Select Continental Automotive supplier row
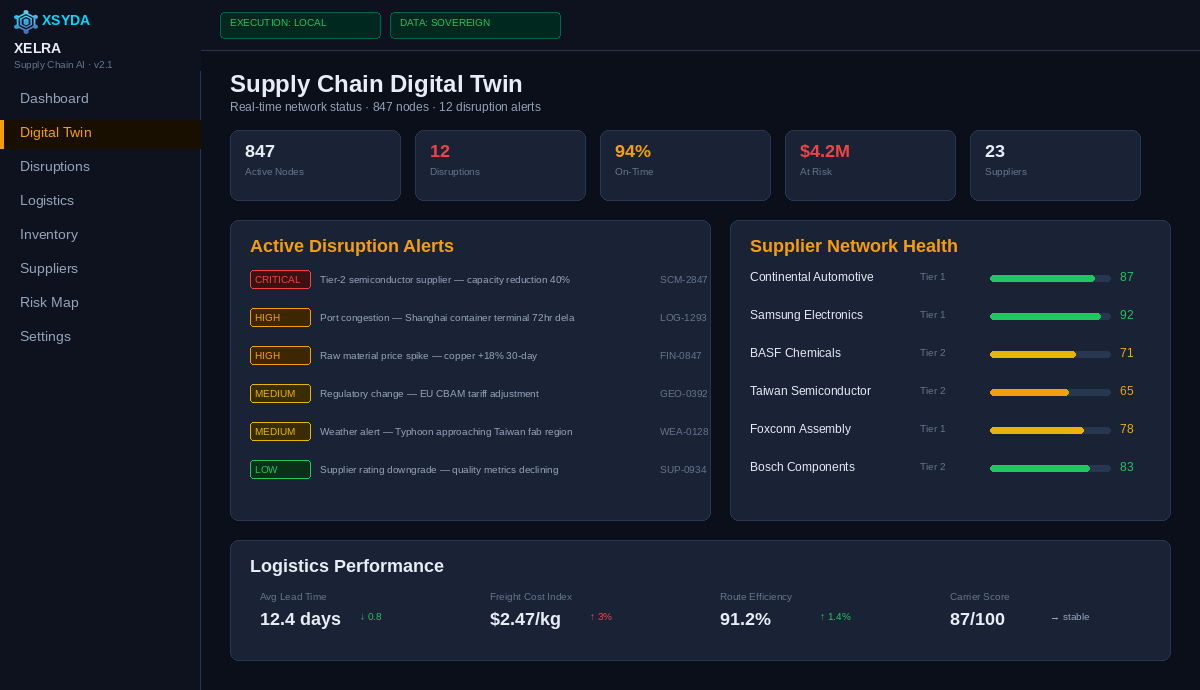Image resolution: width=1200 pixels, height=690 pixels. (811, 277)
